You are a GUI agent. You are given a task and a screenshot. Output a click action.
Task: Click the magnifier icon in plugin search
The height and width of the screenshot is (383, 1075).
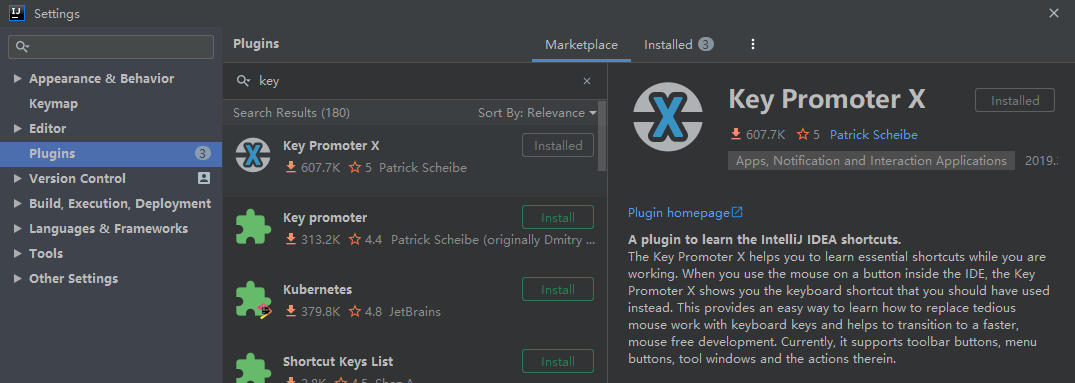[243, 81]
